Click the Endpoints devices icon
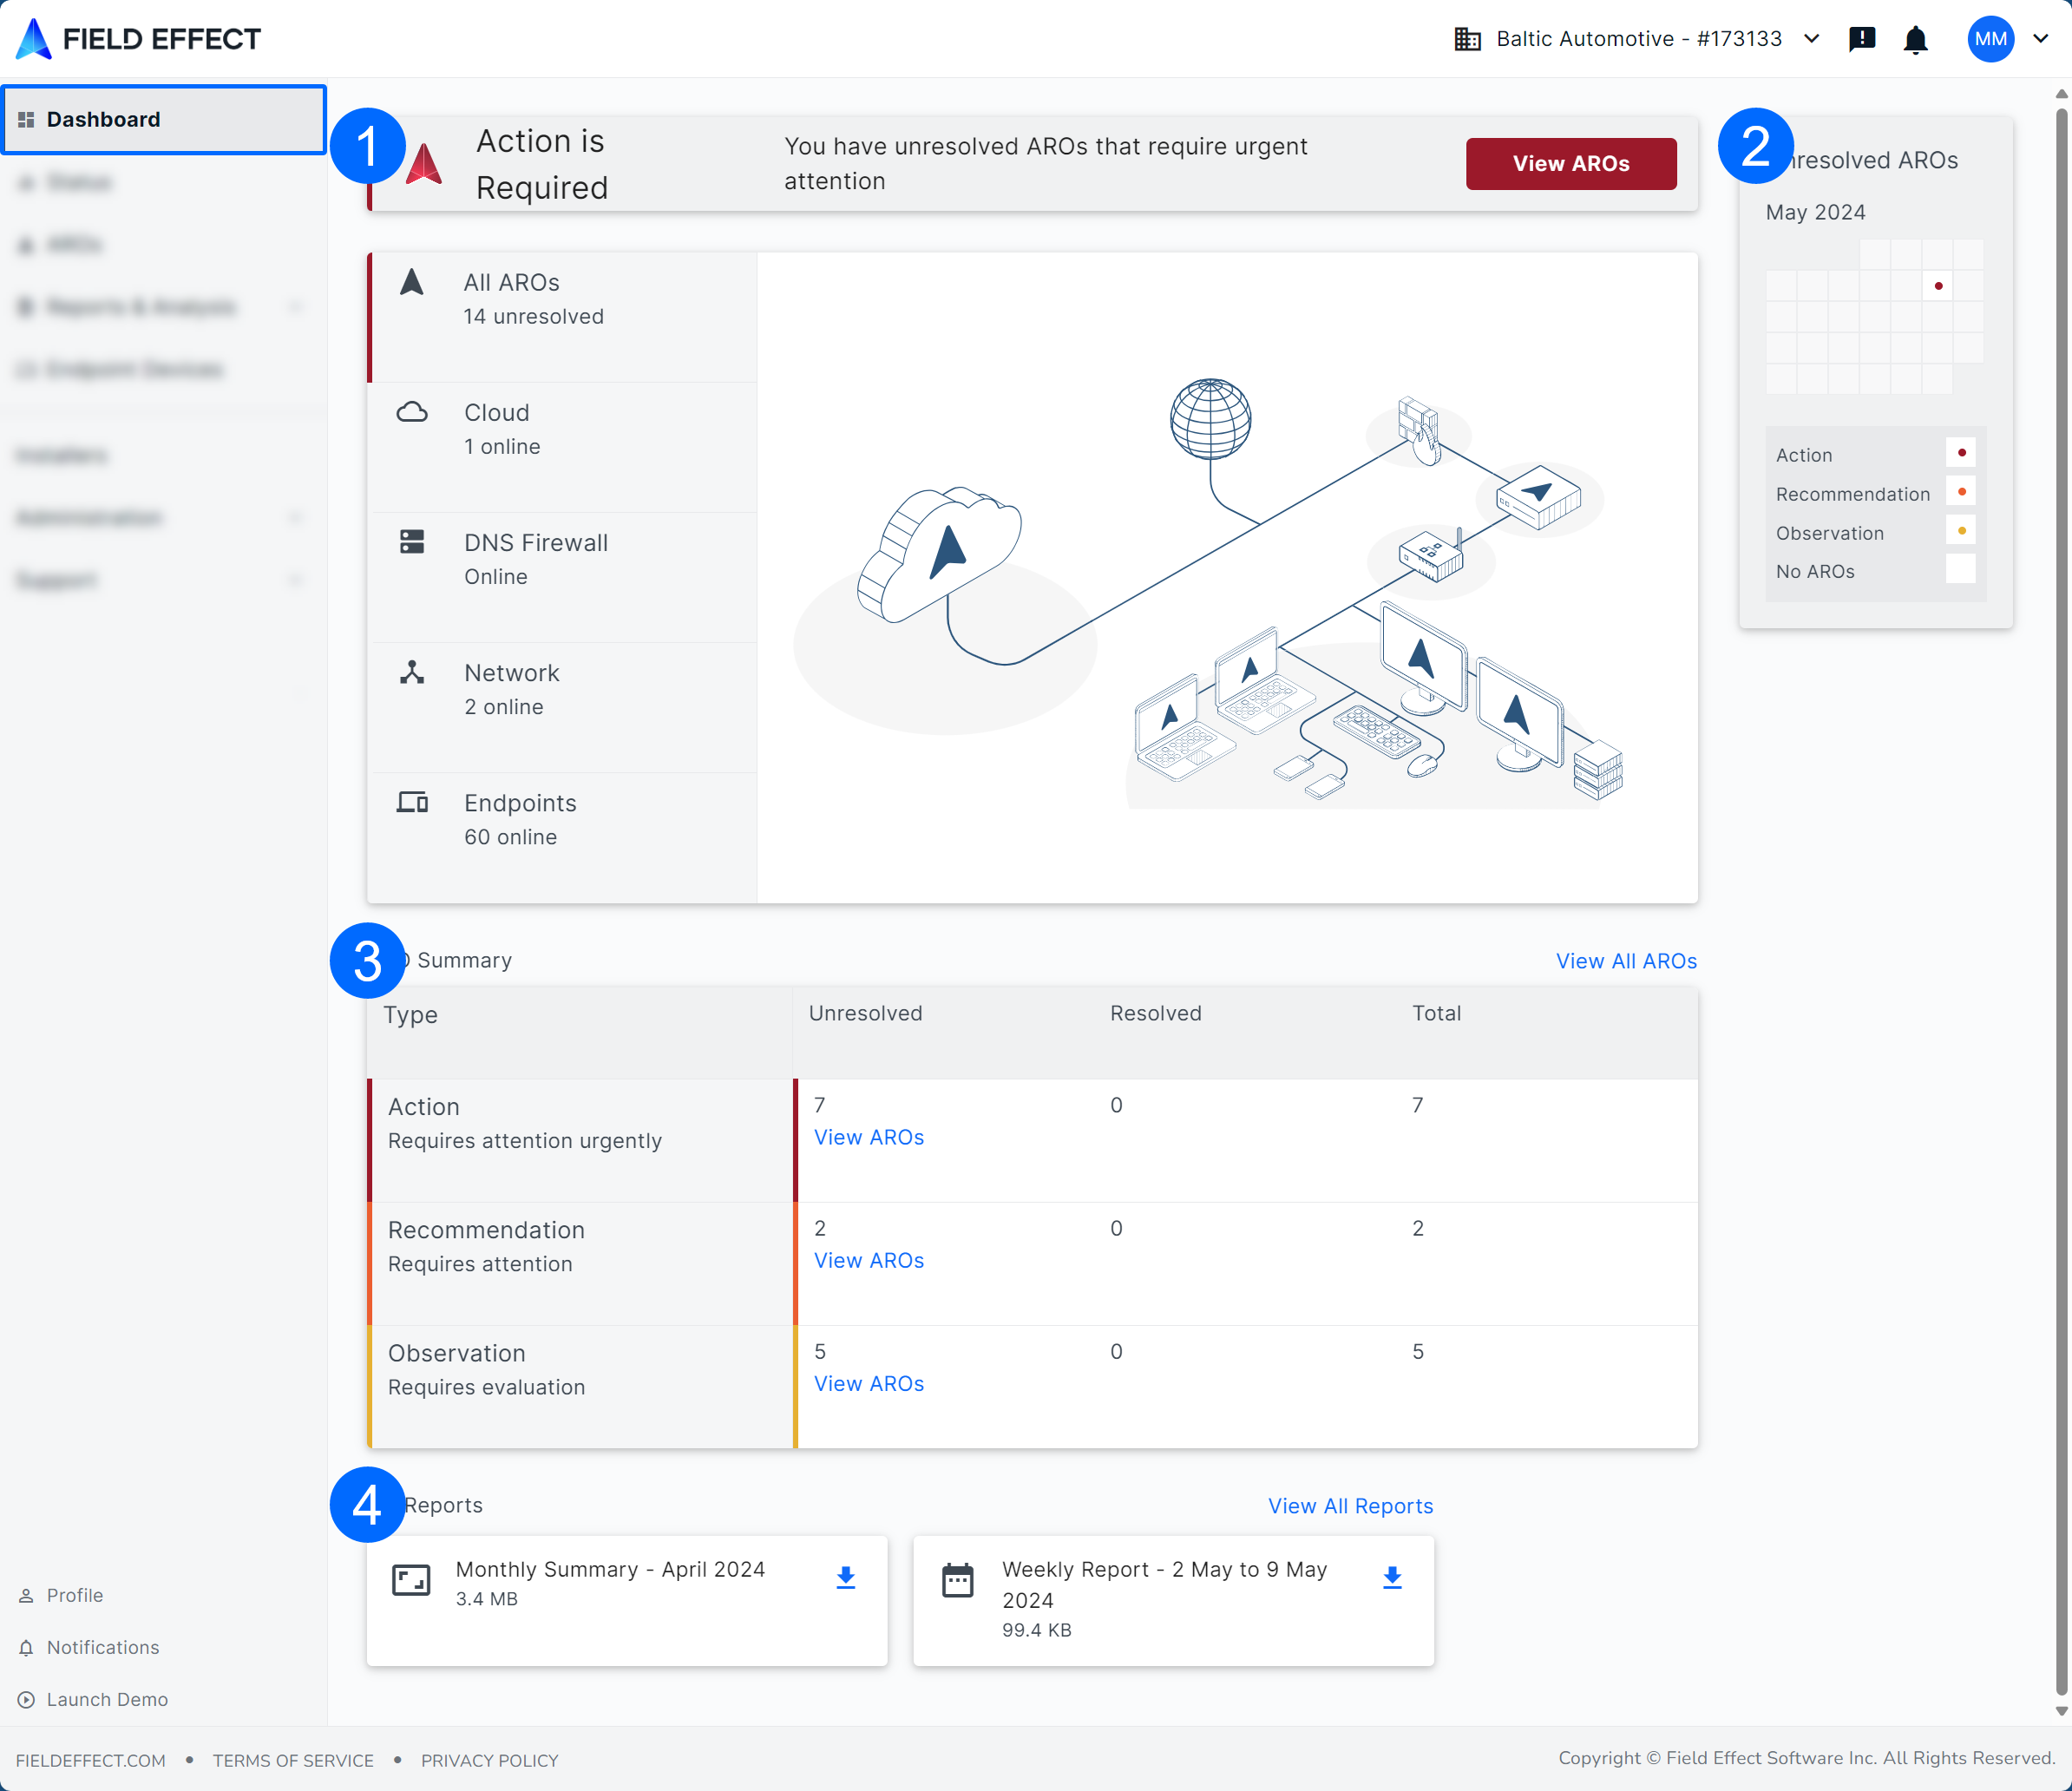 [x=412, y=802]
